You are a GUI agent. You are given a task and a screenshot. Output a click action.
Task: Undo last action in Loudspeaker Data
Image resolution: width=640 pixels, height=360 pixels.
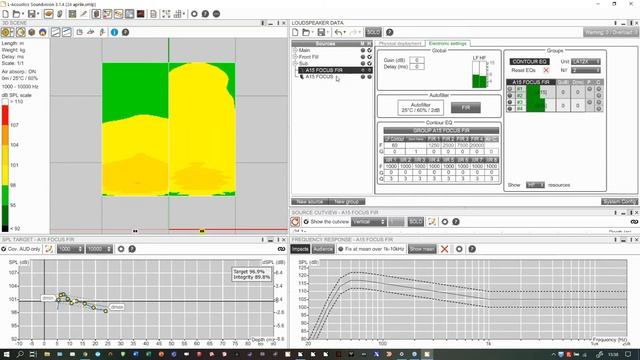pos(338,32)
